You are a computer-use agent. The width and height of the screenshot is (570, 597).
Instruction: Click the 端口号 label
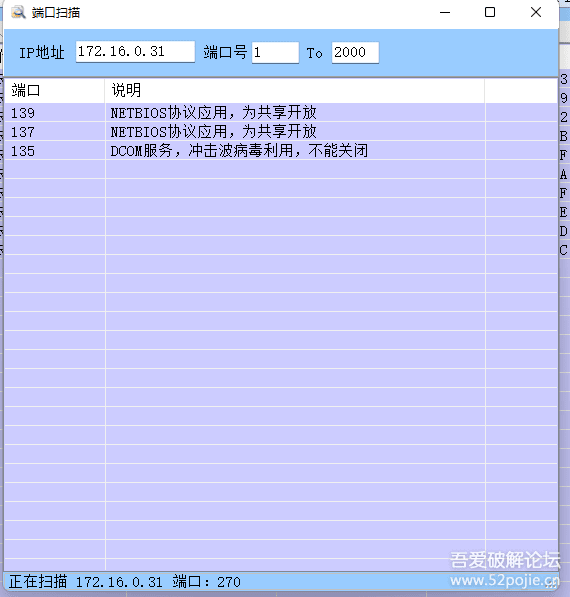tap(225, 52)
